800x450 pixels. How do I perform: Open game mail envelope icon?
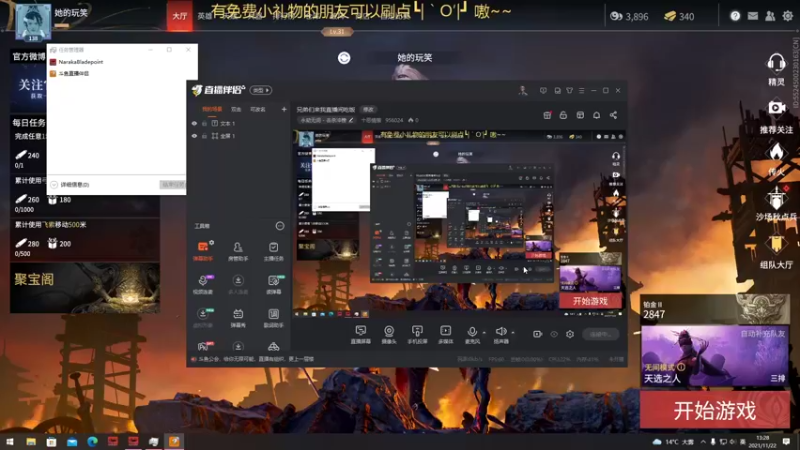click(753, 16)
